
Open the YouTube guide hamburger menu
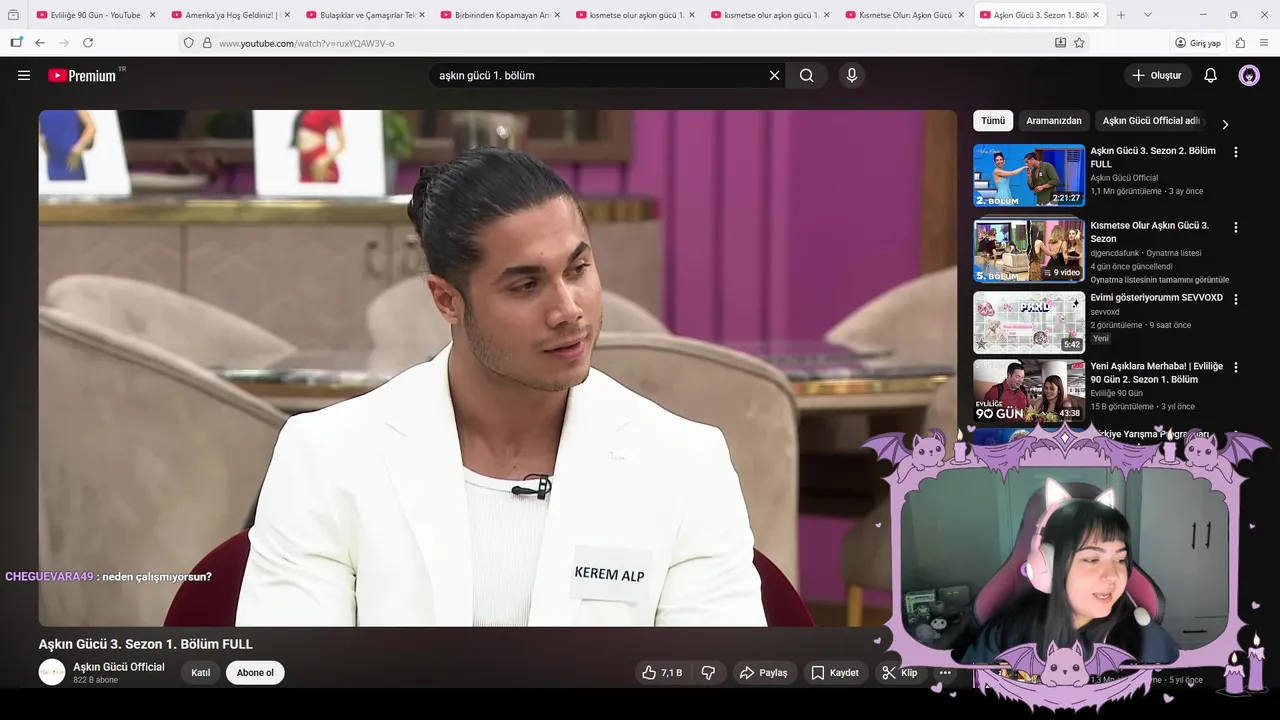[24, 75]
